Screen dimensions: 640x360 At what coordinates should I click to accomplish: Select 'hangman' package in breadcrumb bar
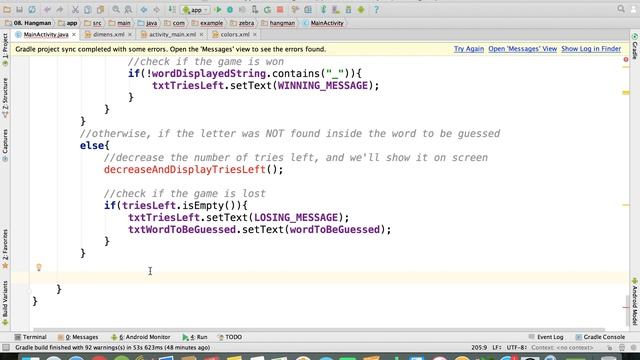click(278, 23)
